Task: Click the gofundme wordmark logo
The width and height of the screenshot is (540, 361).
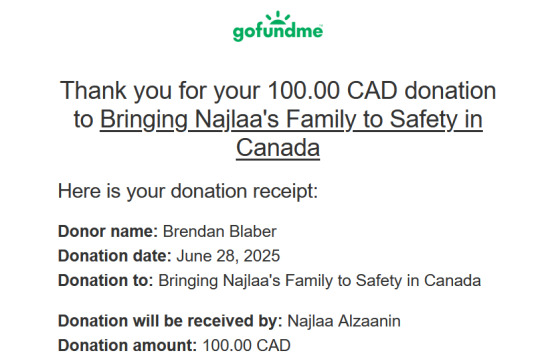Action: point(278,32)
